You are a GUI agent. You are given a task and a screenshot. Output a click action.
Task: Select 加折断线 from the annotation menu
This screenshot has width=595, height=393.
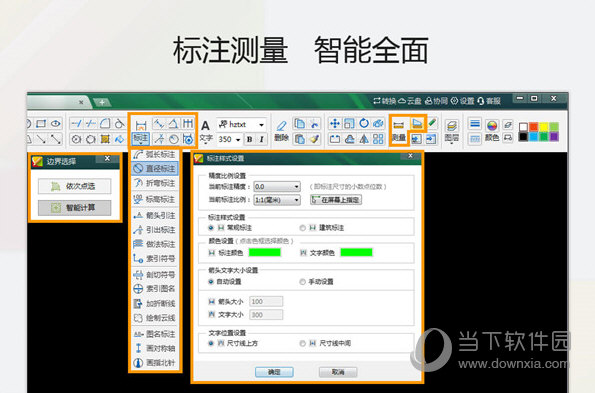(x=155, y=303)
